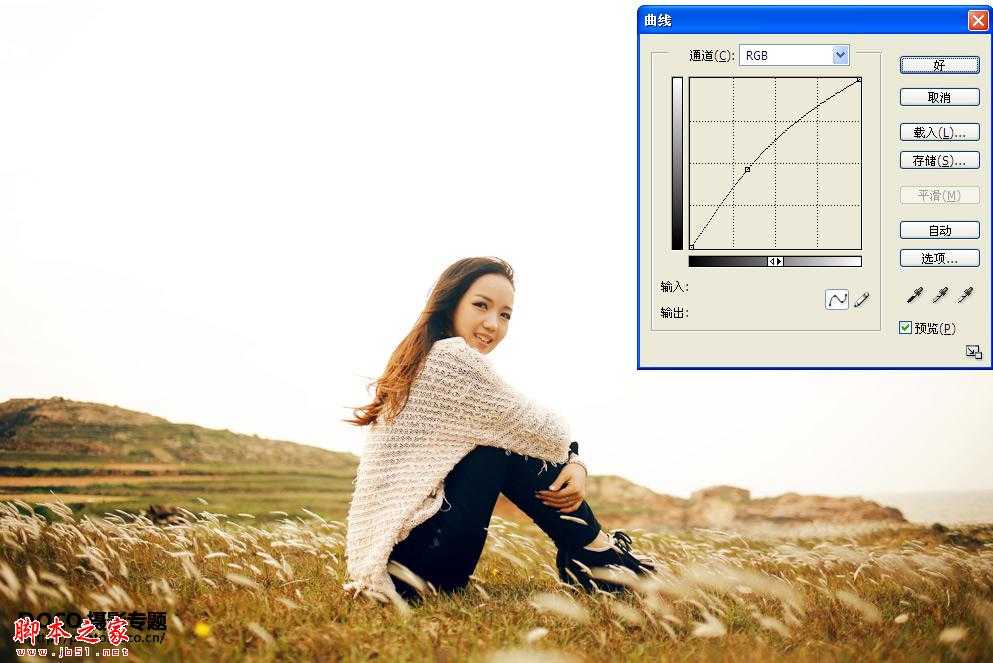
Task: Click the 存储(S)... Save button
Action: coord(939,160)
